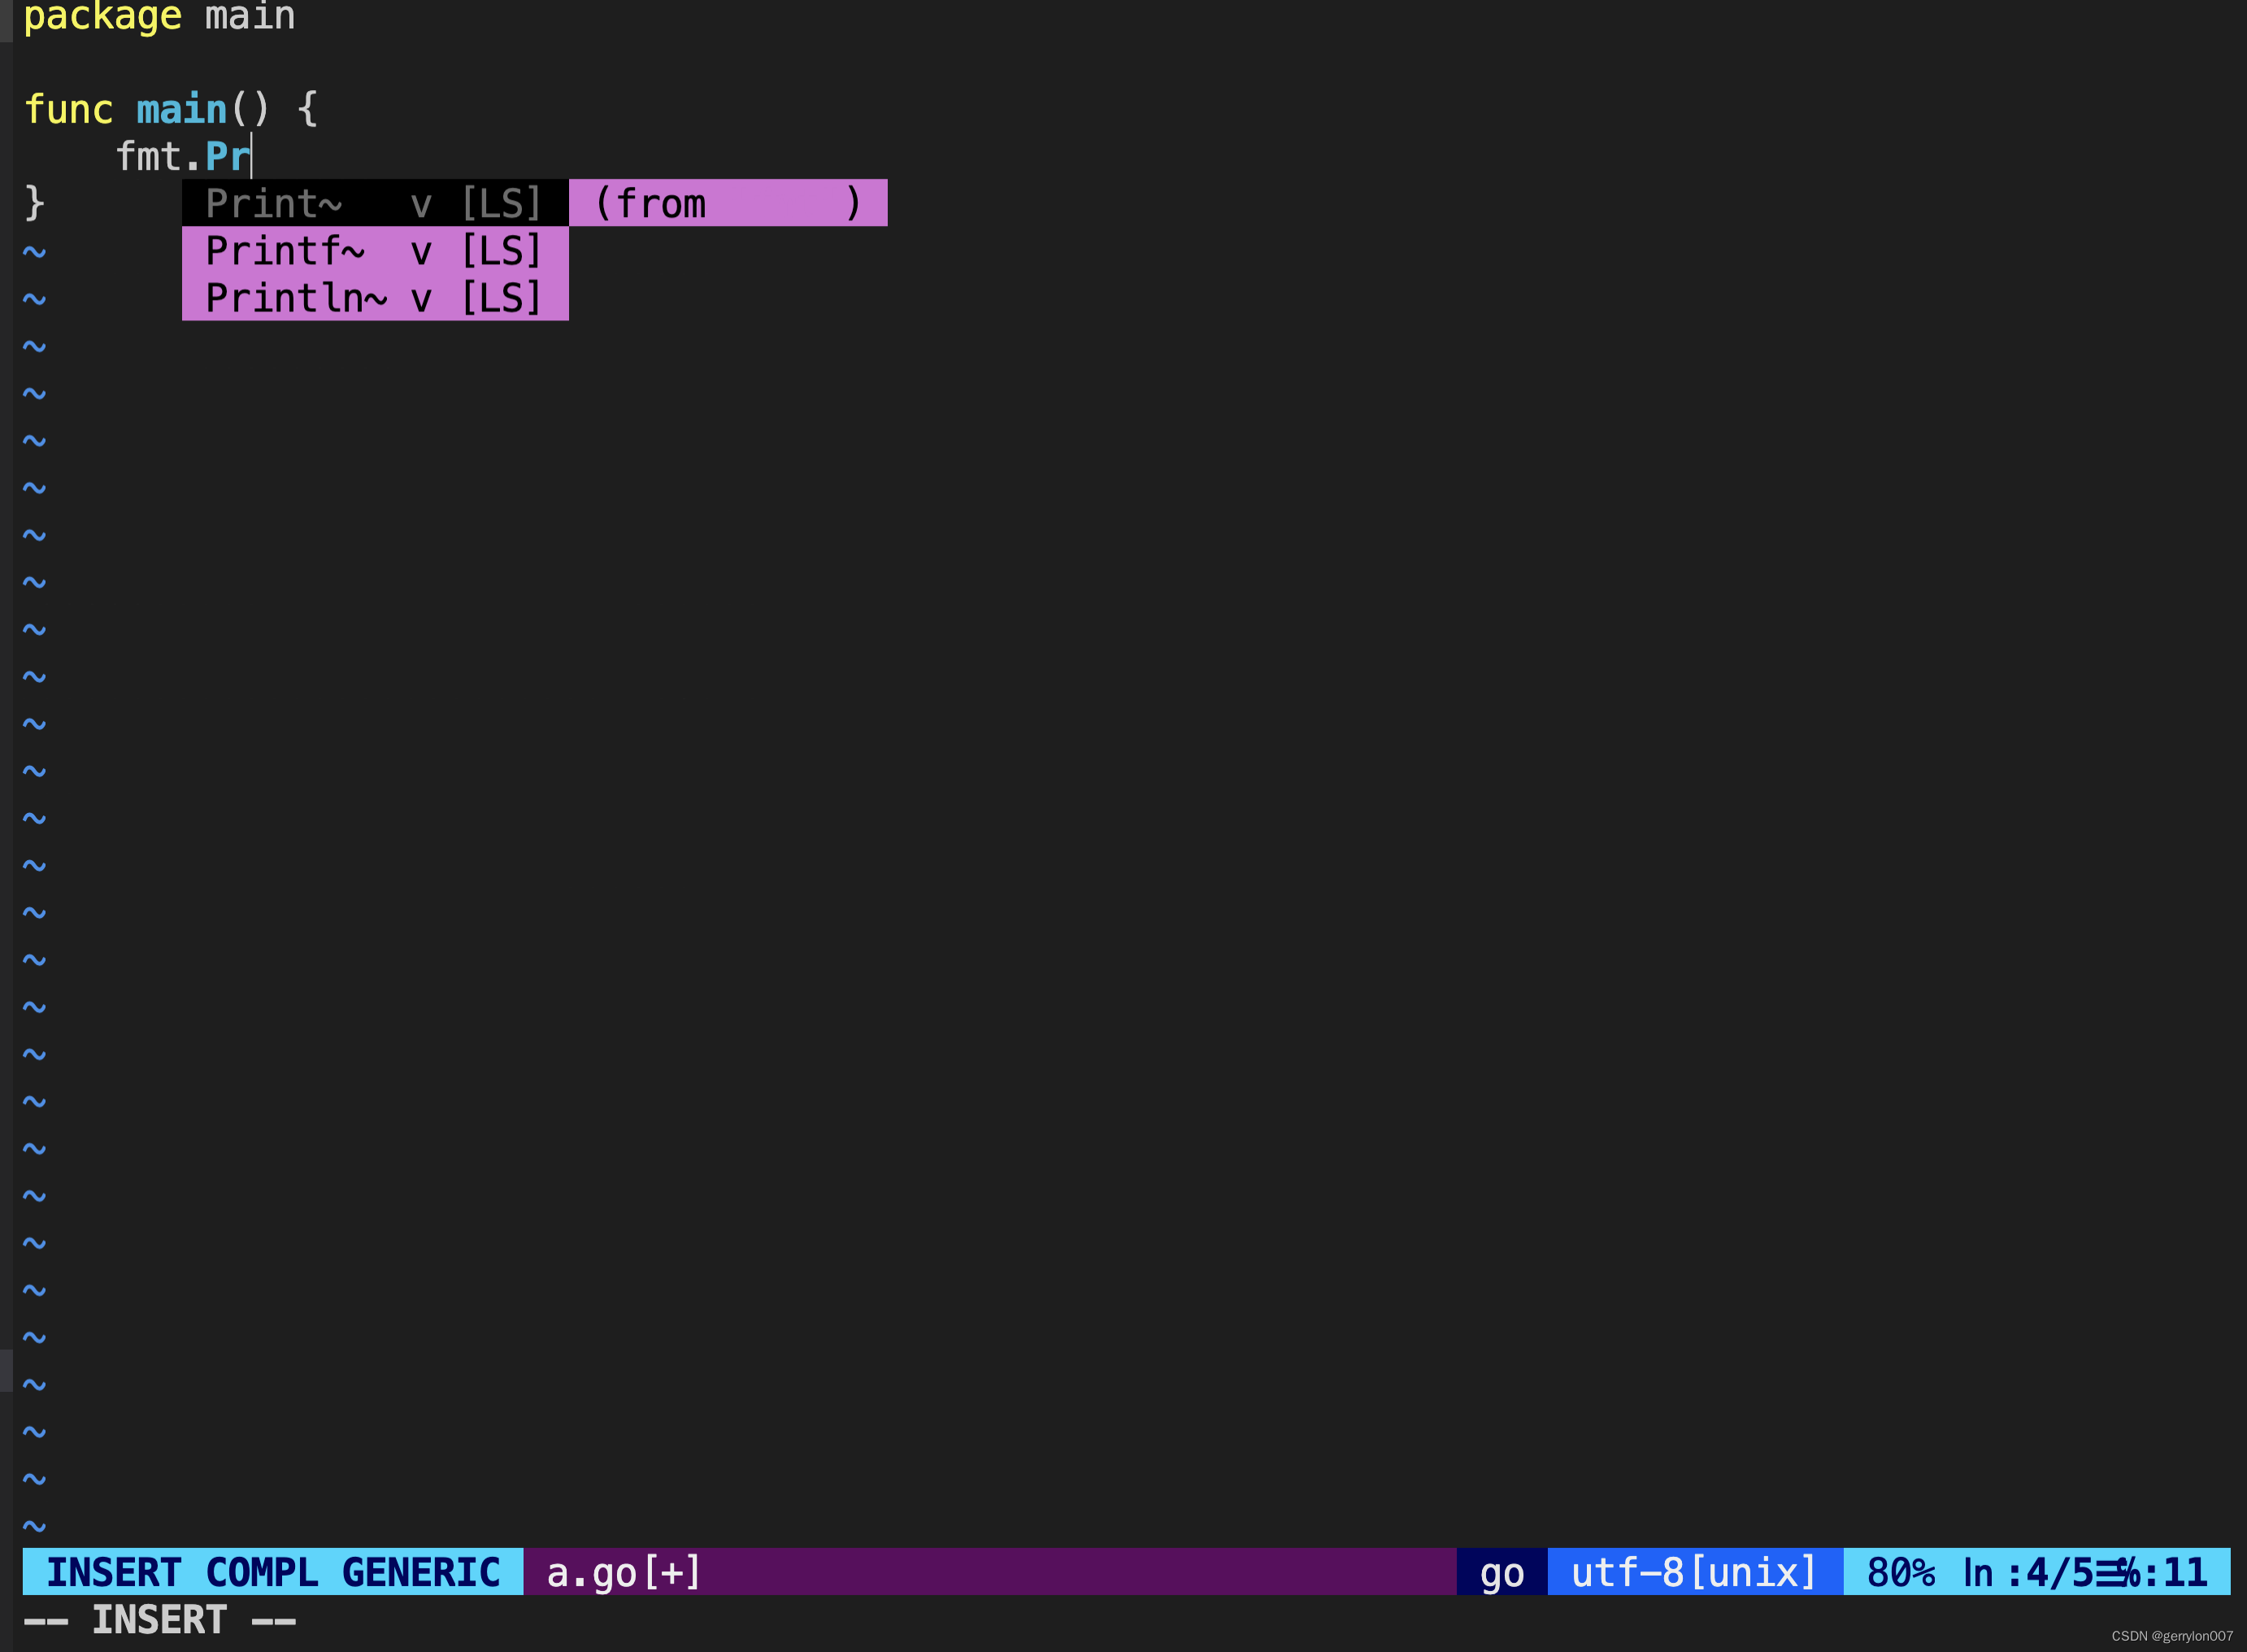Click the a.go[+] filename in statusline
Screen dimensions: 2247x1652
pos(623,1572)
